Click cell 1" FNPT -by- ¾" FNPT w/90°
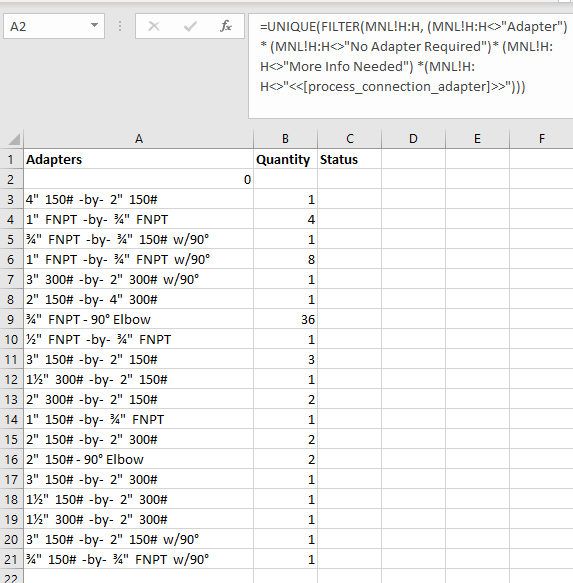Screen dimensions: 573x583 pos(139,260)
